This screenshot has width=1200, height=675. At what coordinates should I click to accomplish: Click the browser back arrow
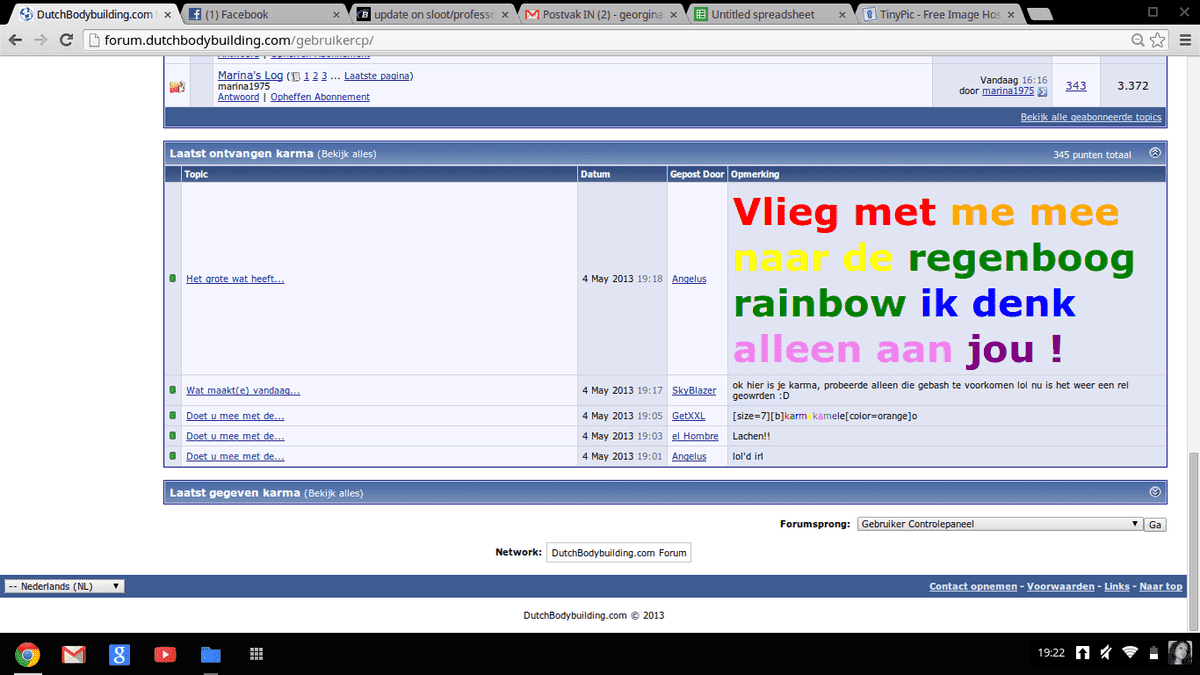tap(16, 40)
